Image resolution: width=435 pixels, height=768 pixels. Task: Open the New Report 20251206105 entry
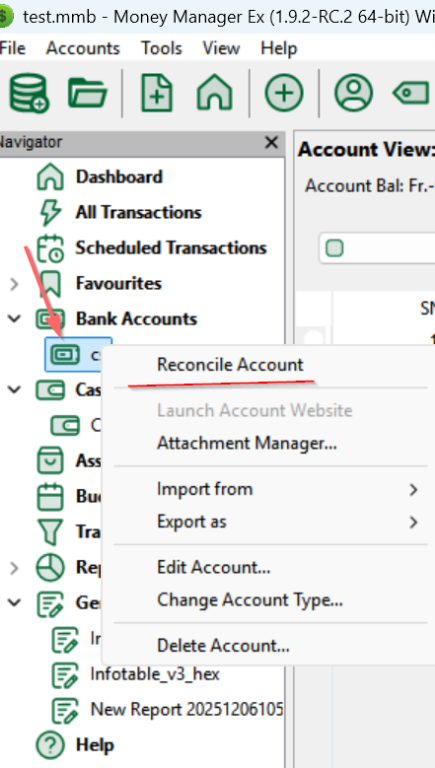tap(187, 710)
